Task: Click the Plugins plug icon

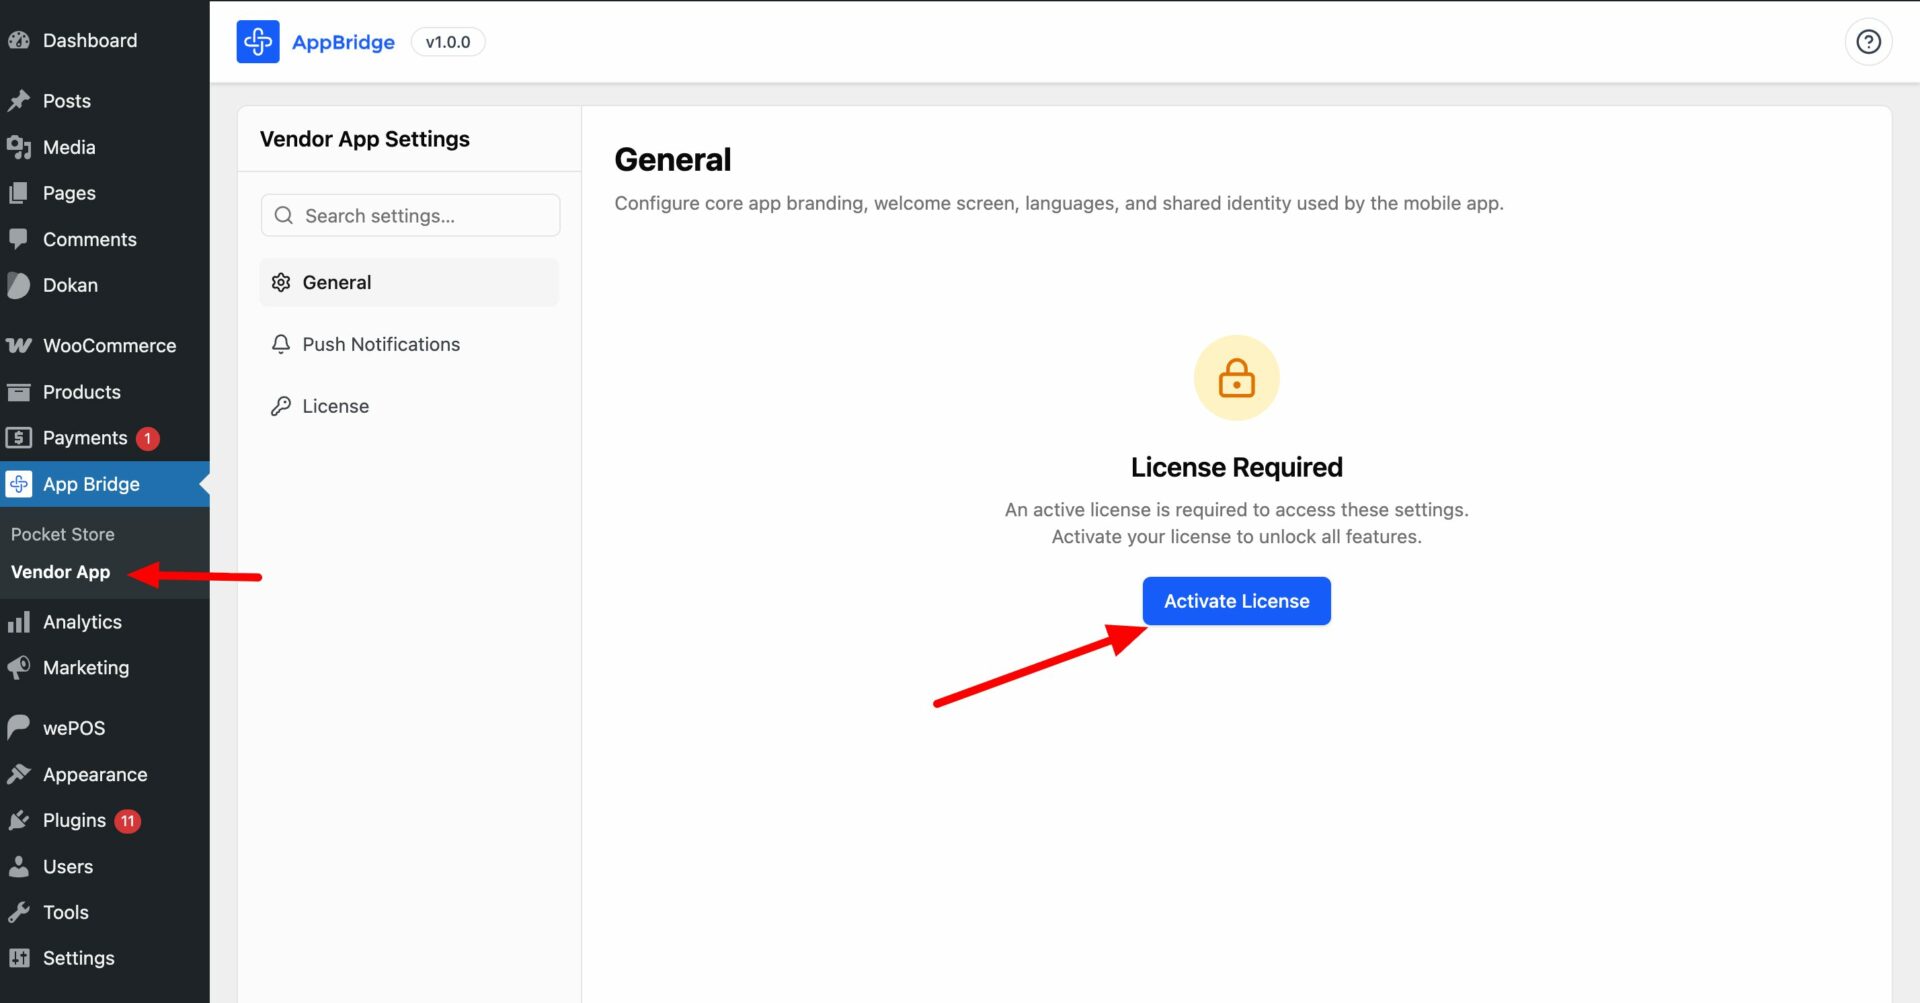Action: 19,820
